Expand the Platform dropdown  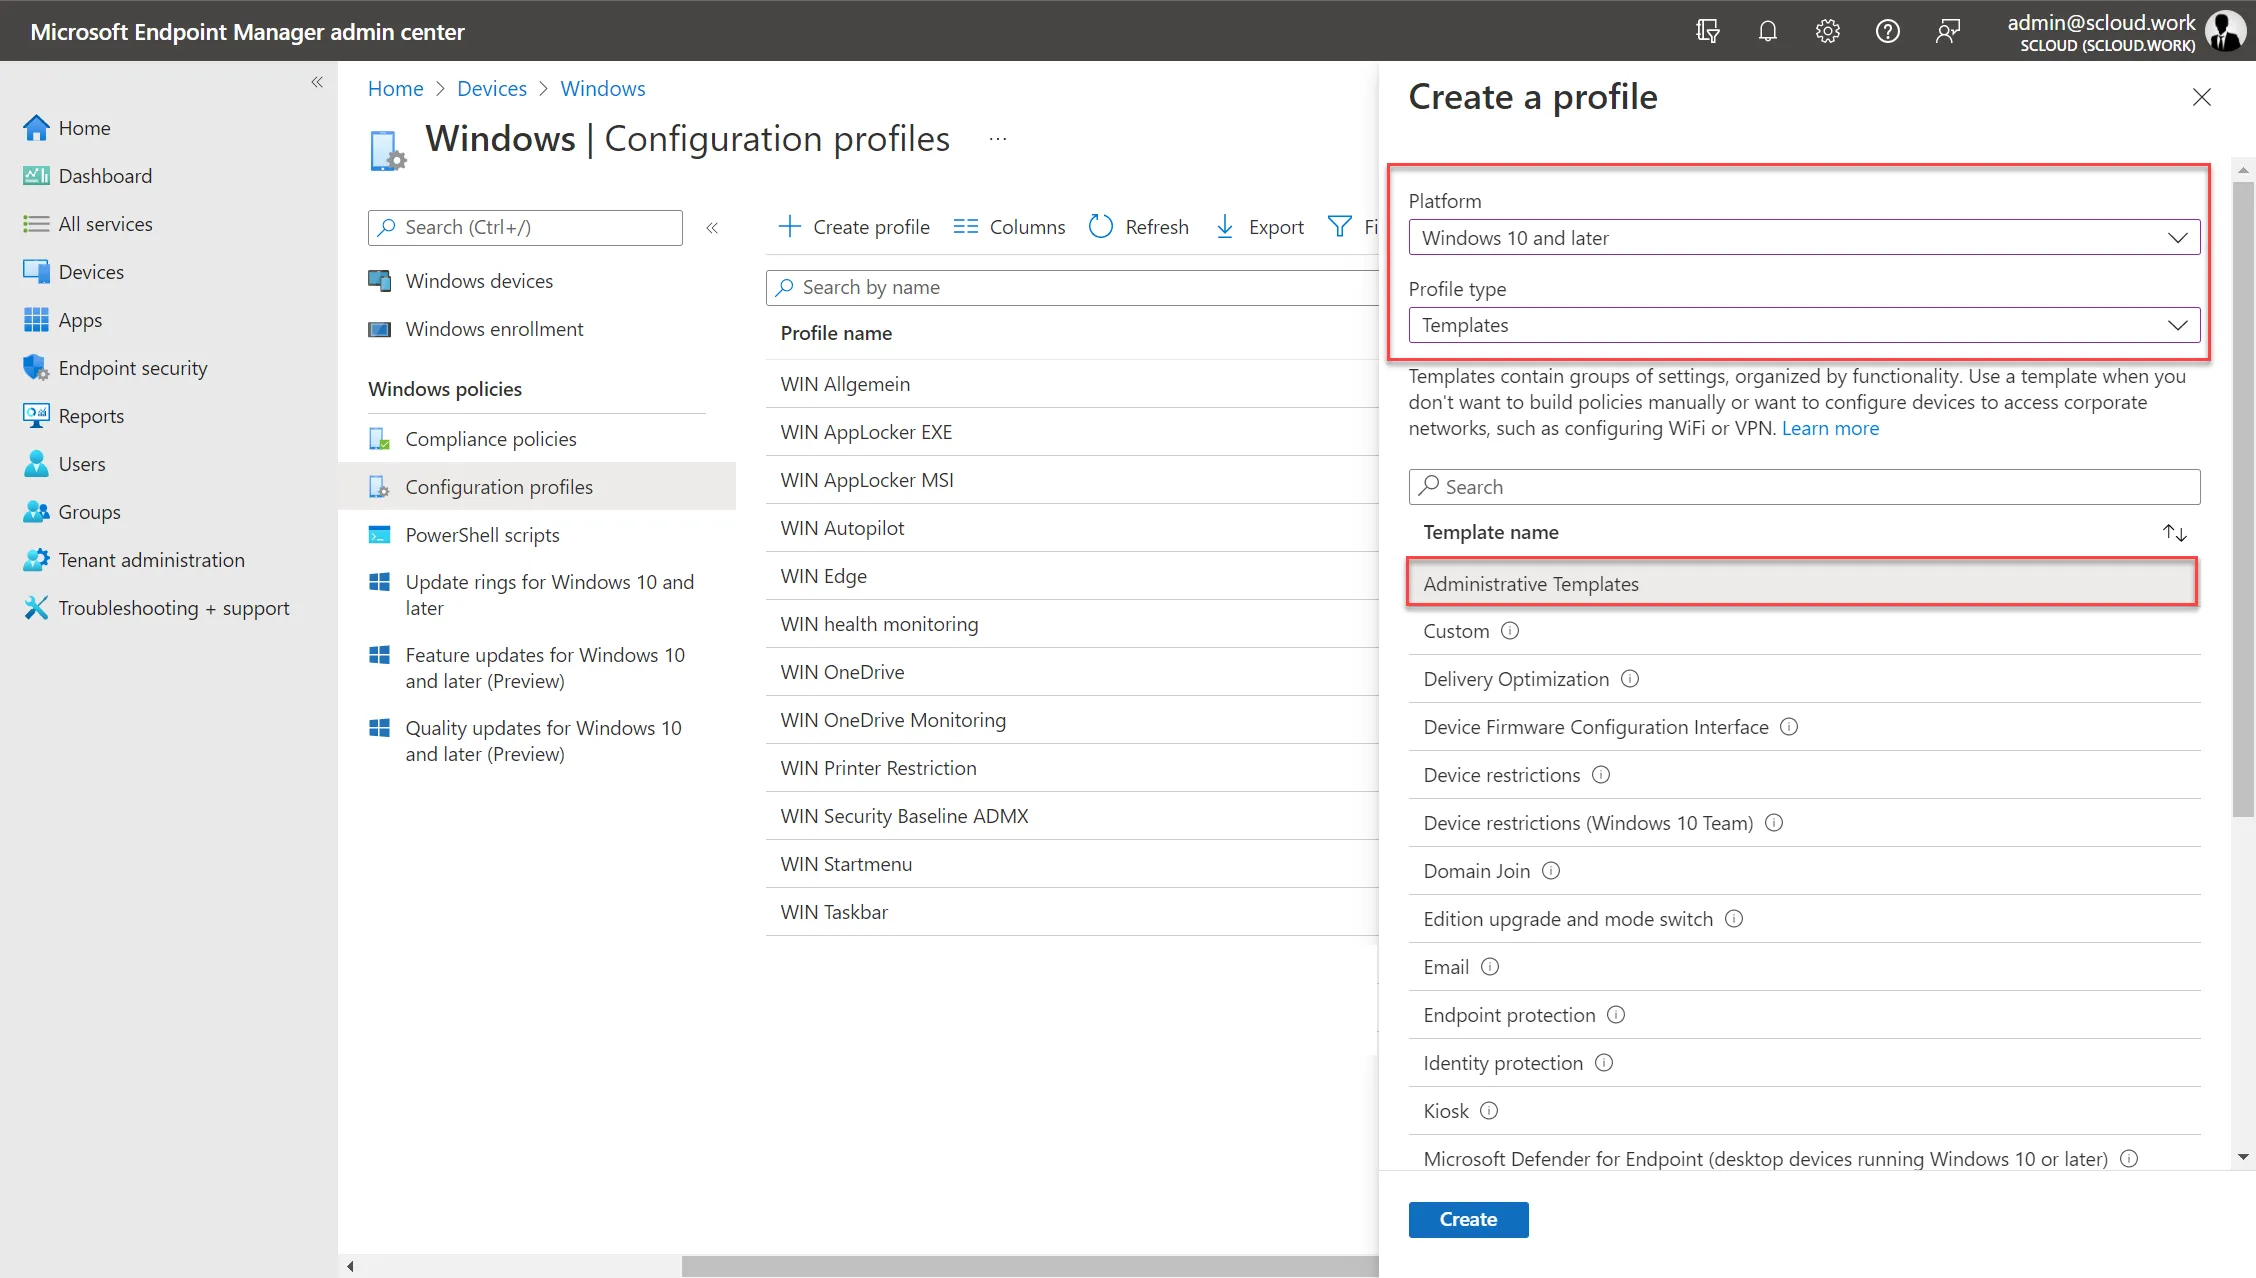tap(1804, 237)
